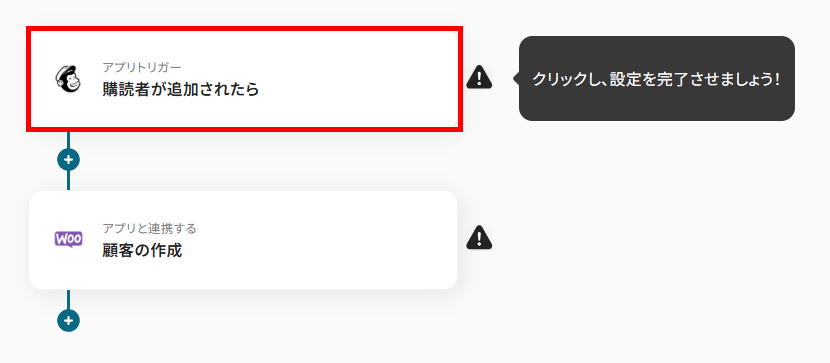Open the 顧客の作成 action card
Screen dimensions: 830x363
(243, 240)
